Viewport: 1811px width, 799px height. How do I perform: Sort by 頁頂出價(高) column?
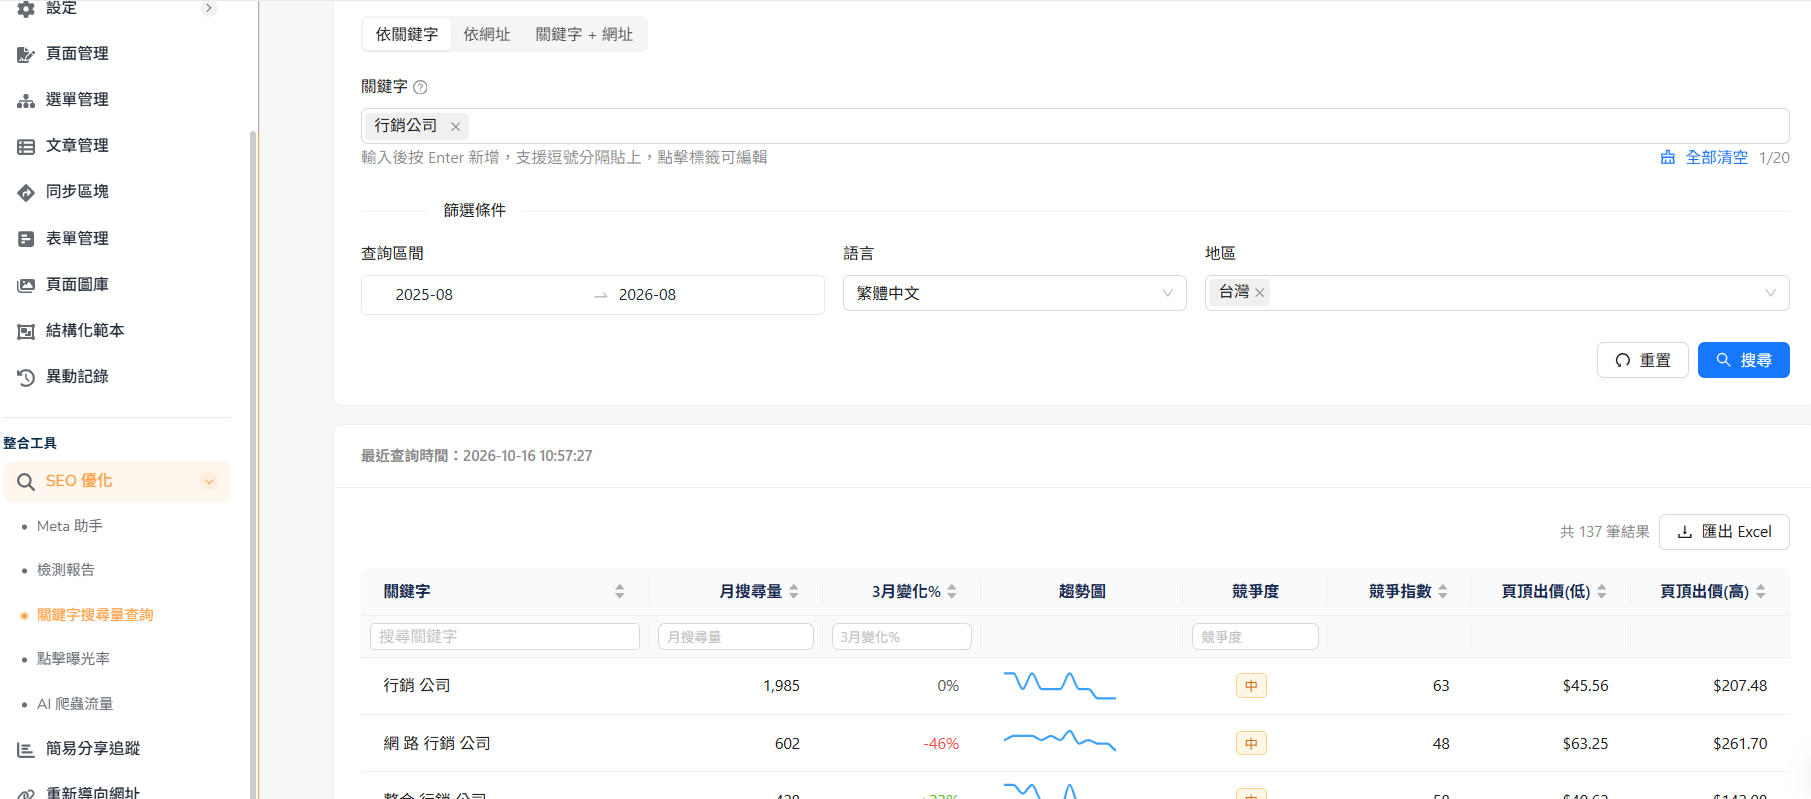(x=1761, y=591)
